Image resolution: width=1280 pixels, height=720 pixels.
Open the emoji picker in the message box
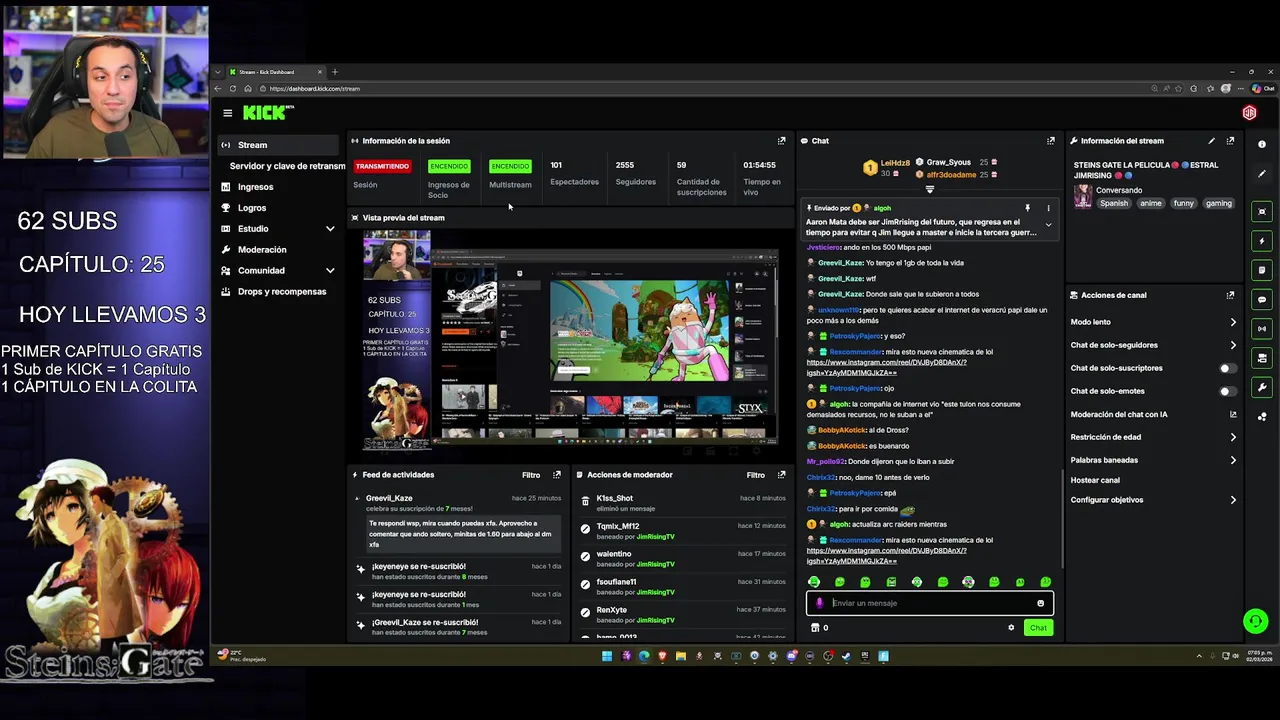(1040, 603)
